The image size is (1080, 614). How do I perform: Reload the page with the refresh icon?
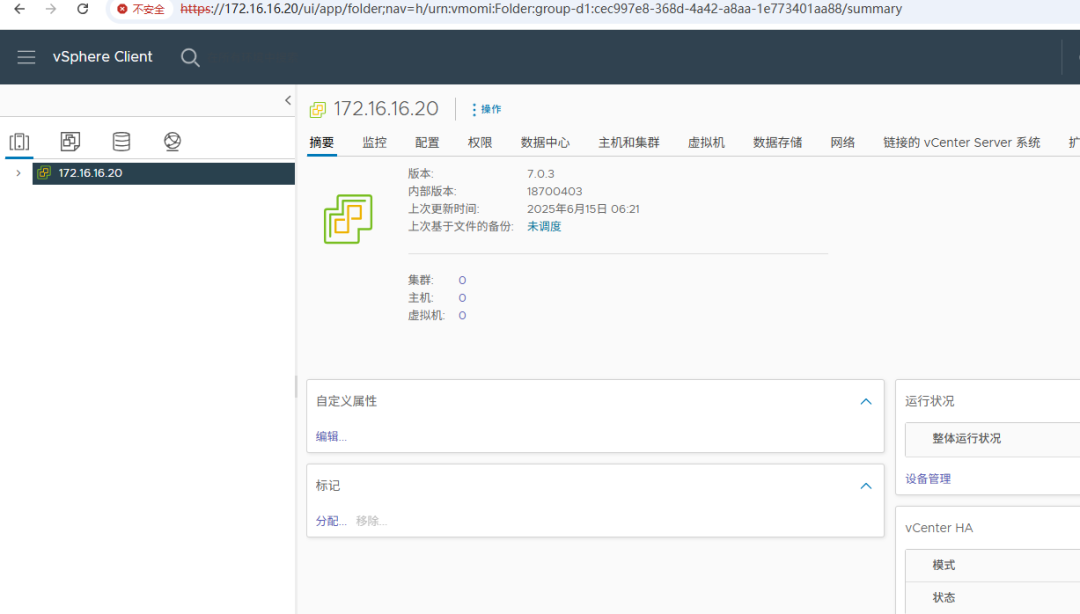[83, 9]
